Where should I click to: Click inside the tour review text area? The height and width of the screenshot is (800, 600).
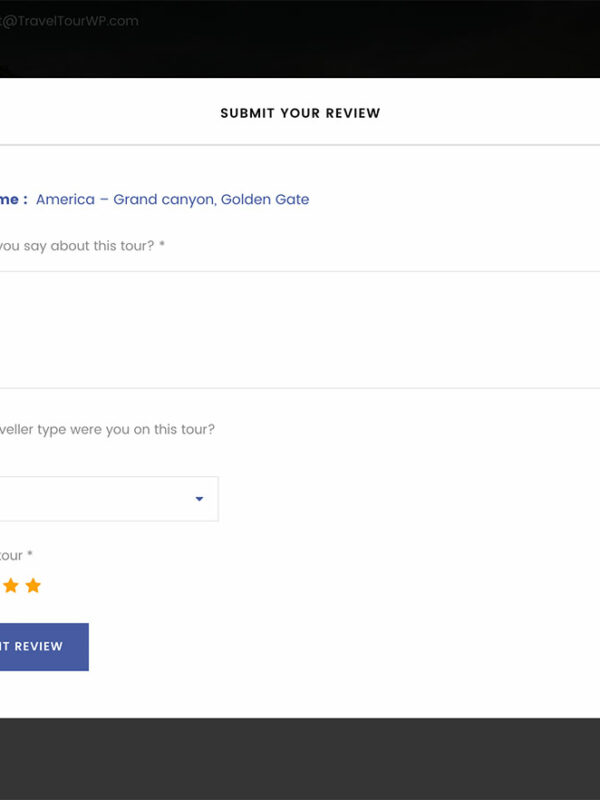300,330
